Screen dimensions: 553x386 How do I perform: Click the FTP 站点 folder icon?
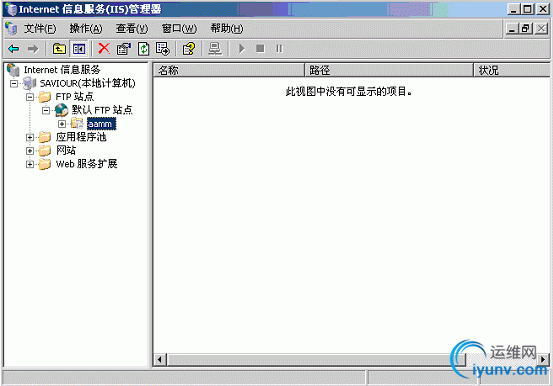point(45,96)
